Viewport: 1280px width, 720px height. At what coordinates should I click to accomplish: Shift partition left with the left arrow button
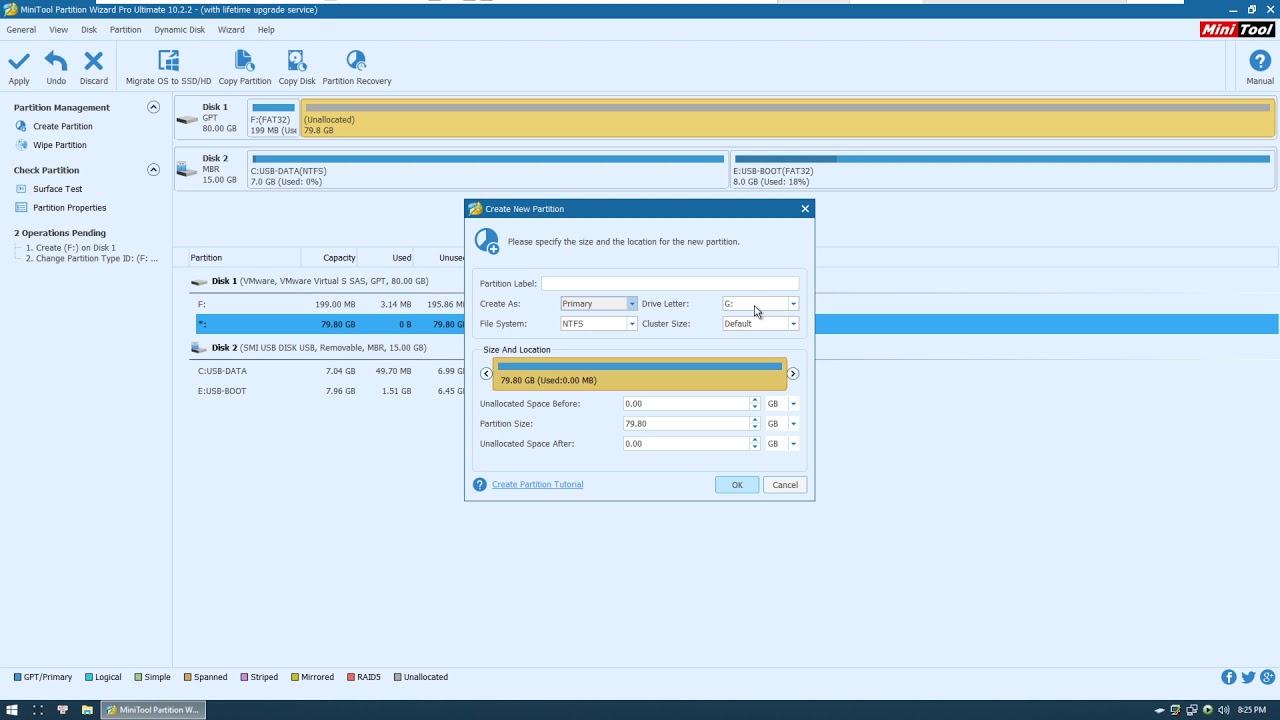pyautogui.click(x=486, y=374)
